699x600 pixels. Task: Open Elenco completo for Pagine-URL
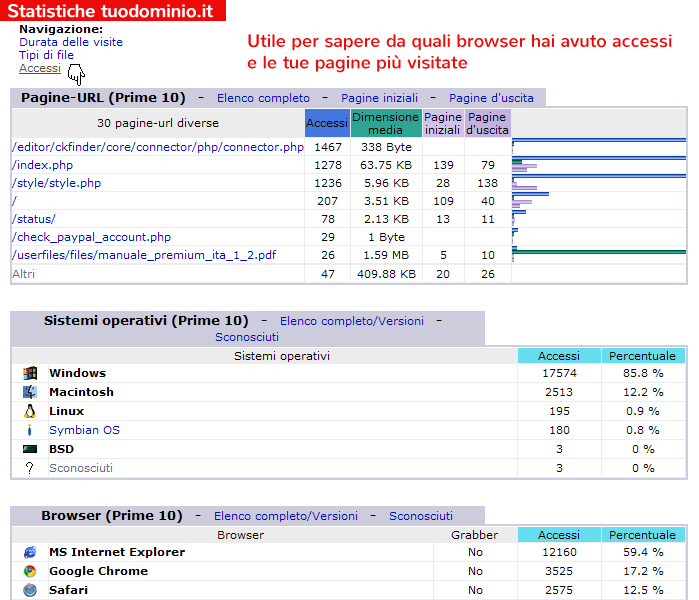[263, 98]
